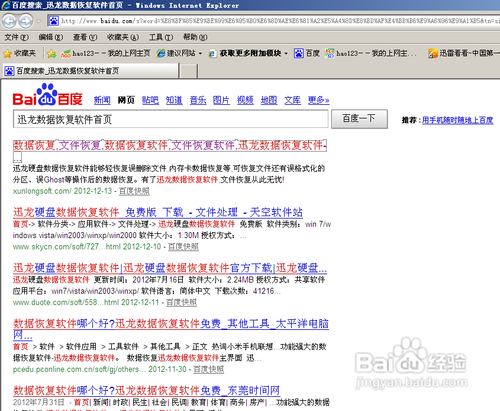Click the Baidu paw icon in address bar
Image resolution: width=500 pixels, height=411 pixels.
coord(53,21)
